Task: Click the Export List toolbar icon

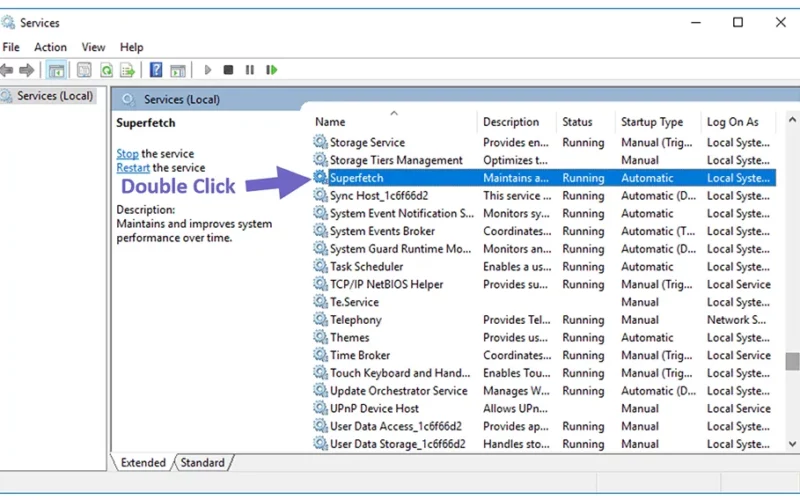Action: (127, 70)
